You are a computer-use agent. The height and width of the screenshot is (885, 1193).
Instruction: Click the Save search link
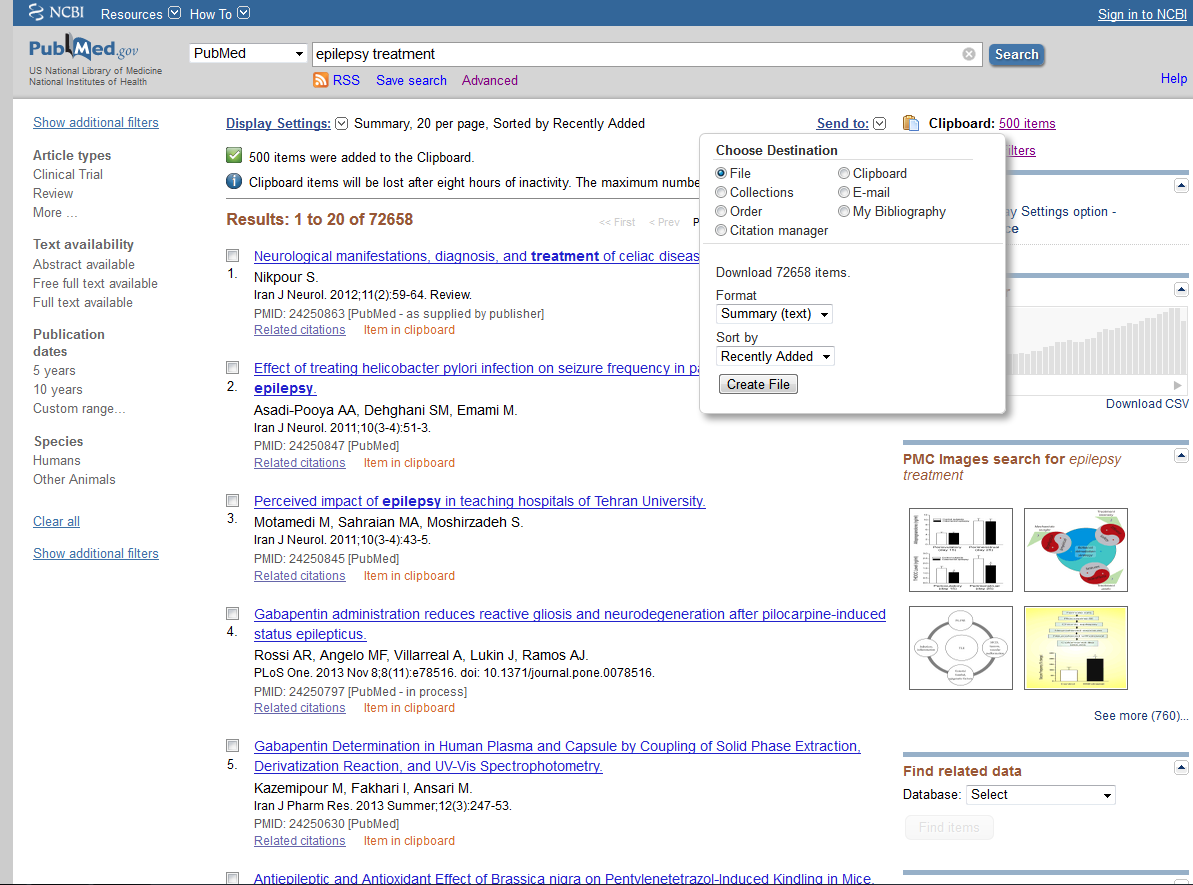[x=412, y=81]
